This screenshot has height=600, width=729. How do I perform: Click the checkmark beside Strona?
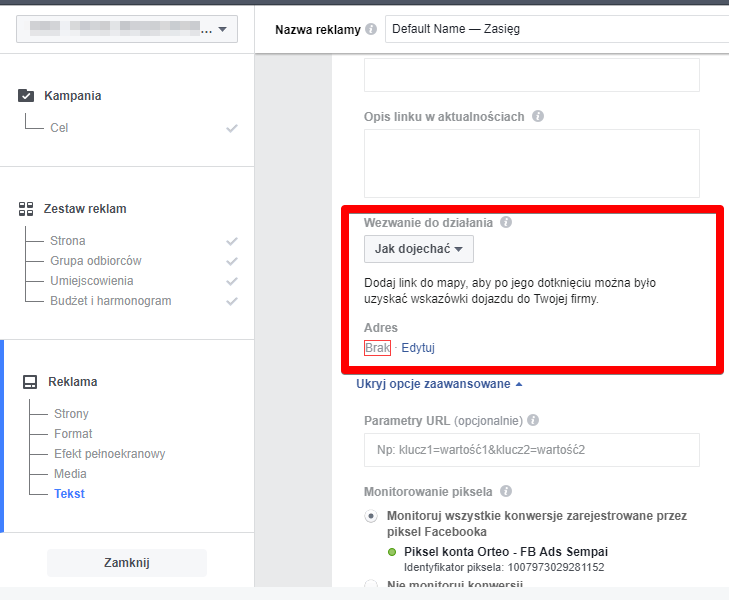pos(232,241)
